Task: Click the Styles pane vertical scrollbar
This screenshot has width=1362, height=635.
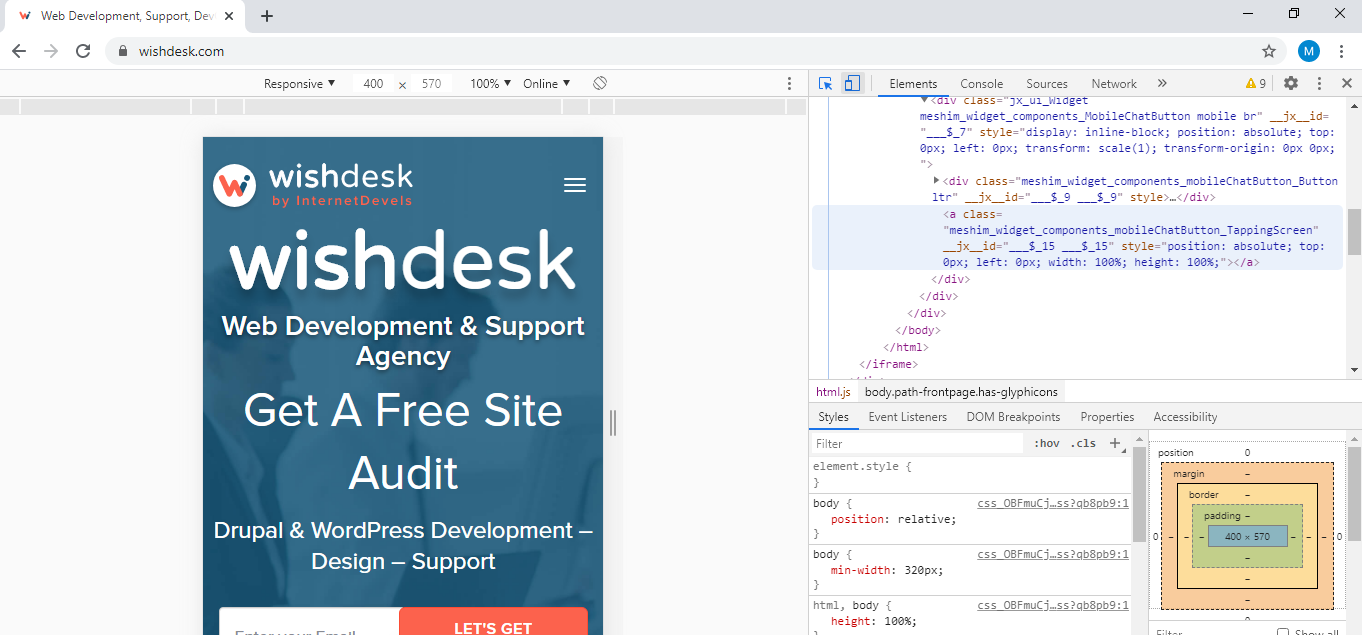Action: pyautogui.click(x=1138, y=495)
